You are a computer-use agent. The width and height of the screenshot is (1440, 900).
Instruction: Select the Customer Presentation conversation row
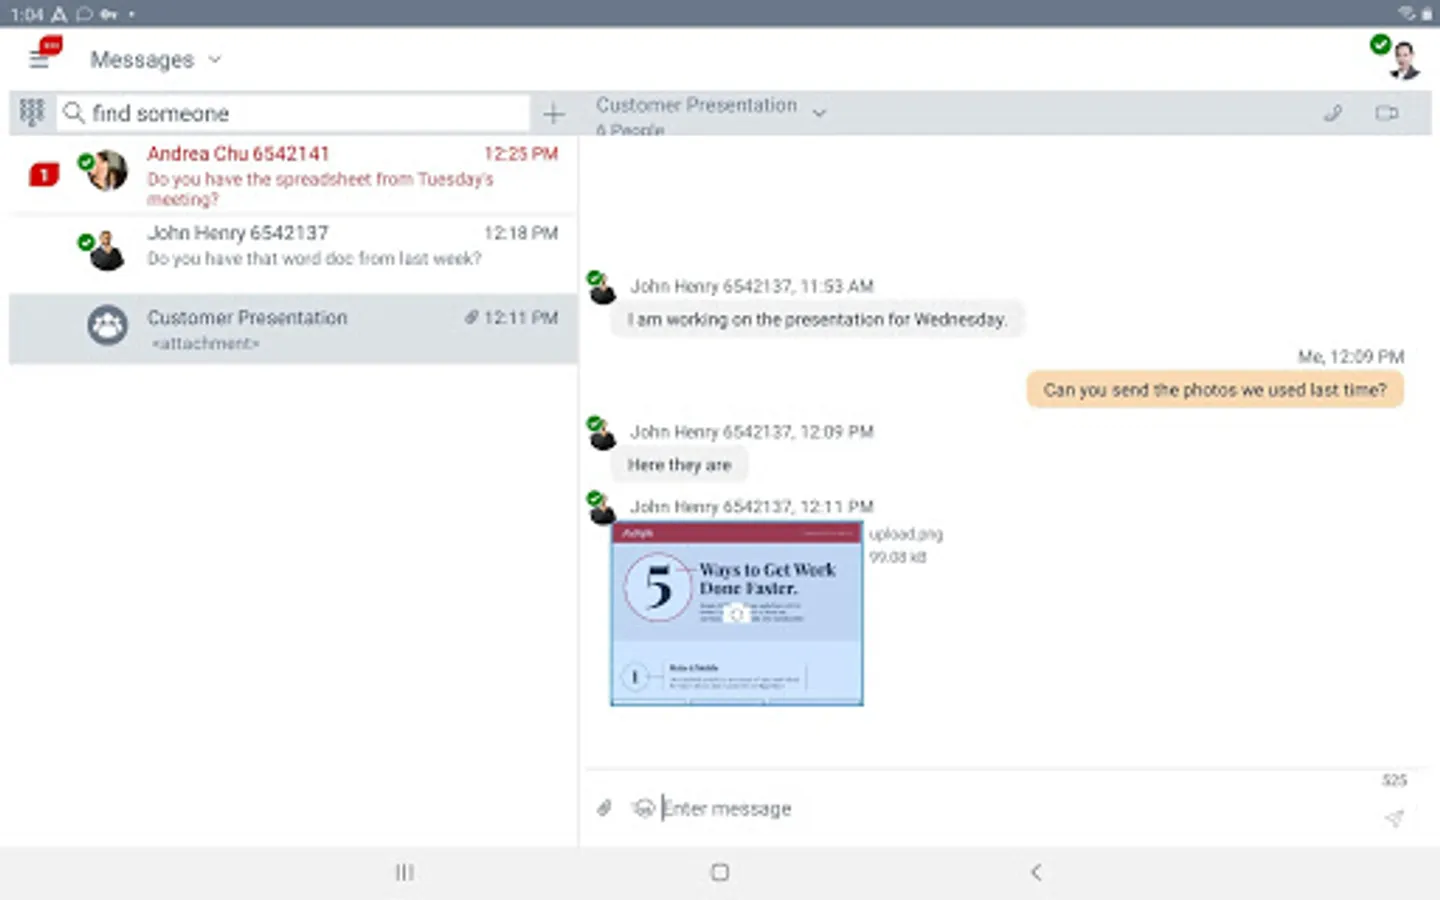click(x=293, y=328)
